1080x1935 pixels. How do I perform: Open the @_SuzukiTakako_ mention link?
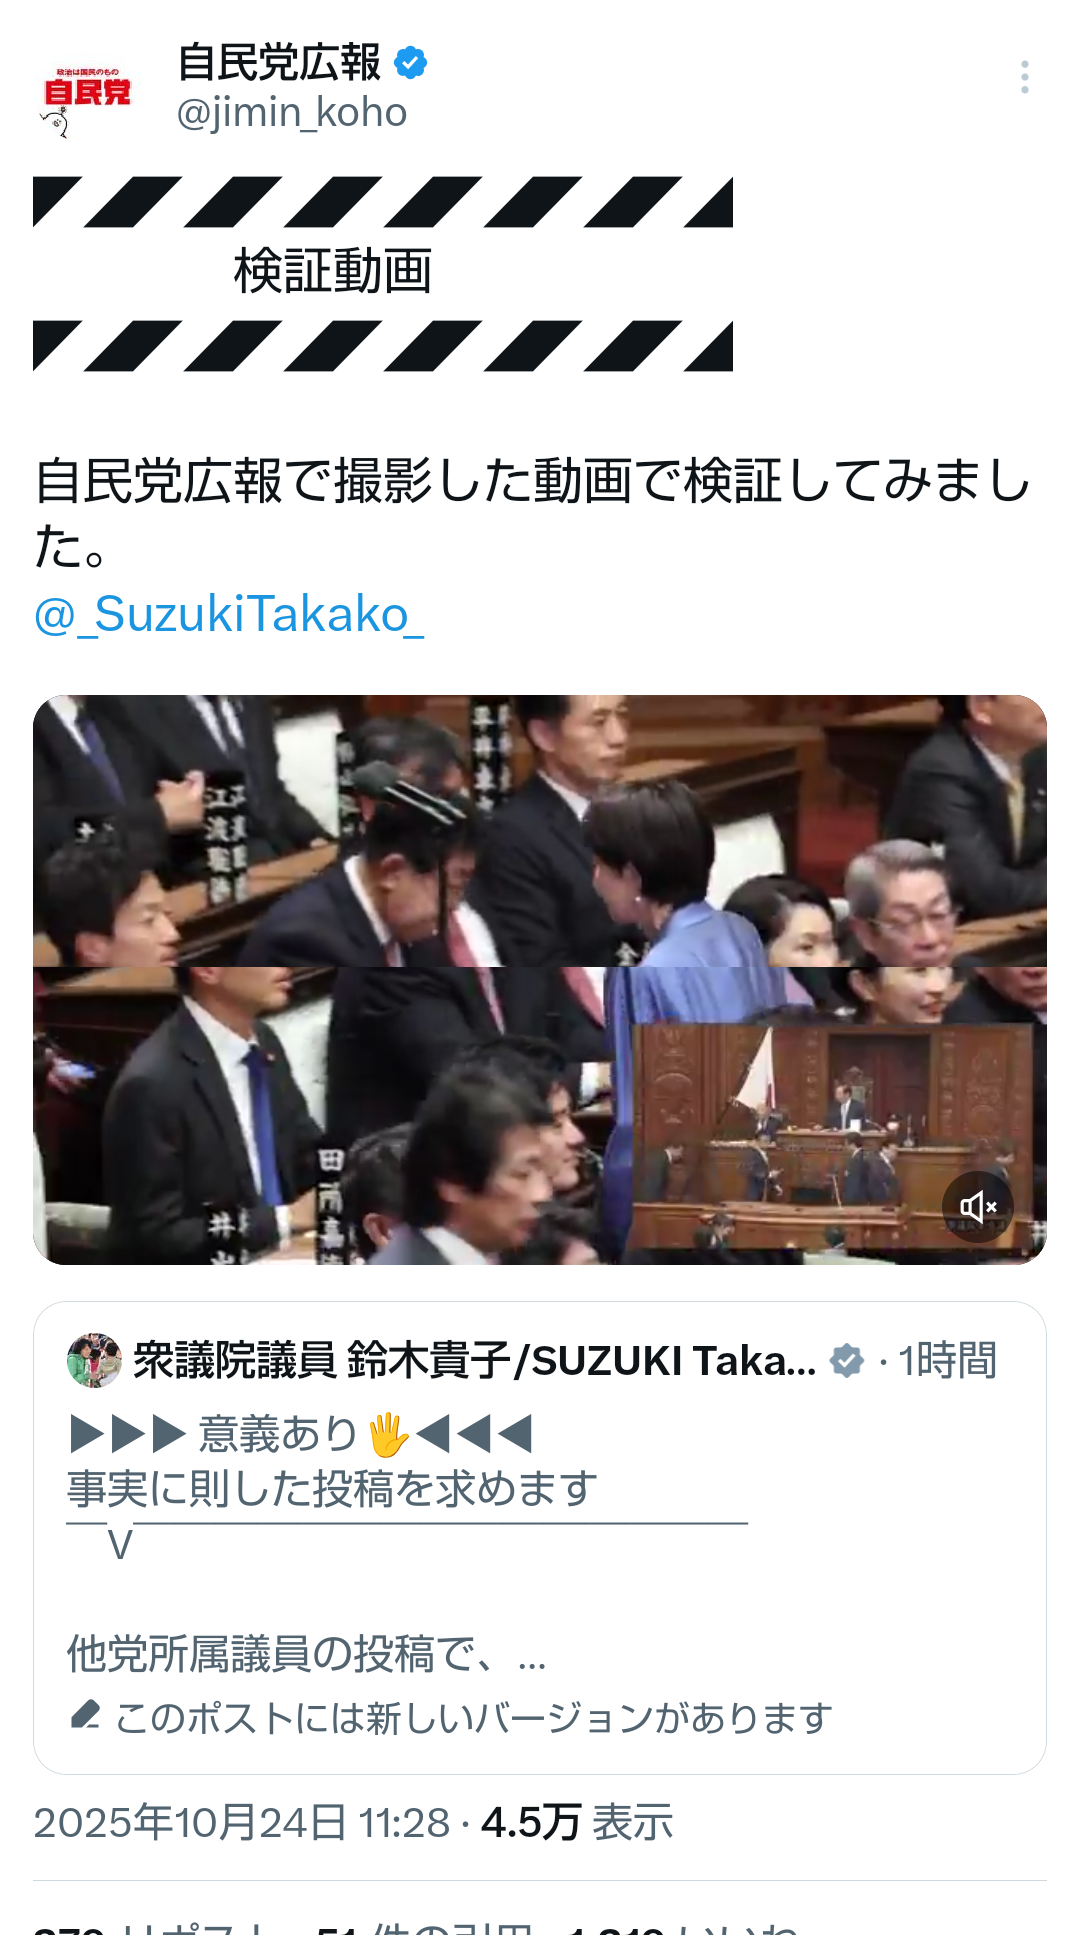229,613
